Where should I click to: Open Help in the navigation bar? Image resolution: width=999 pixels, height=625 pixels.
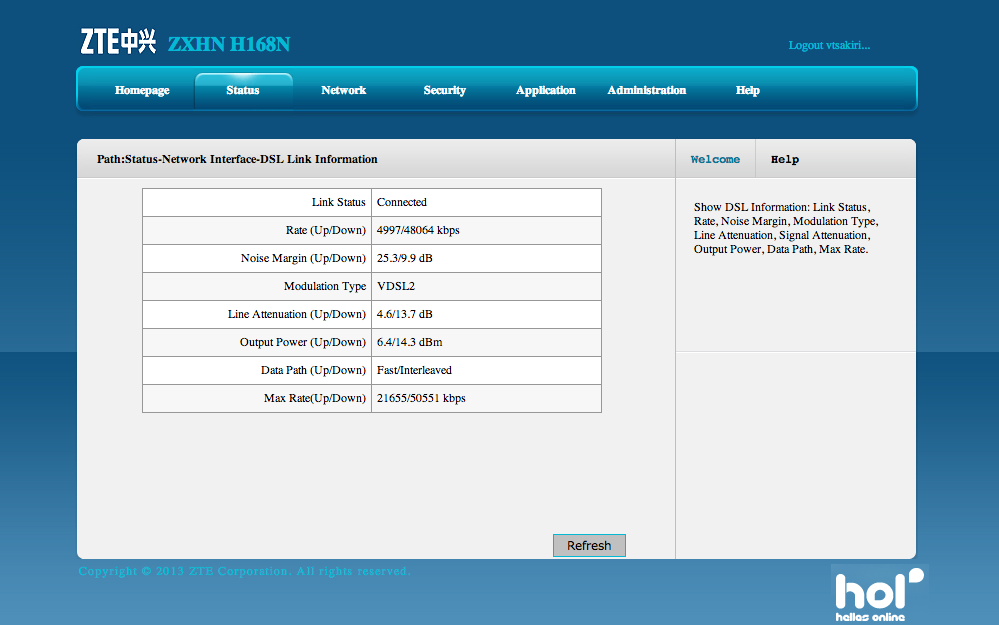pos(747,90)
